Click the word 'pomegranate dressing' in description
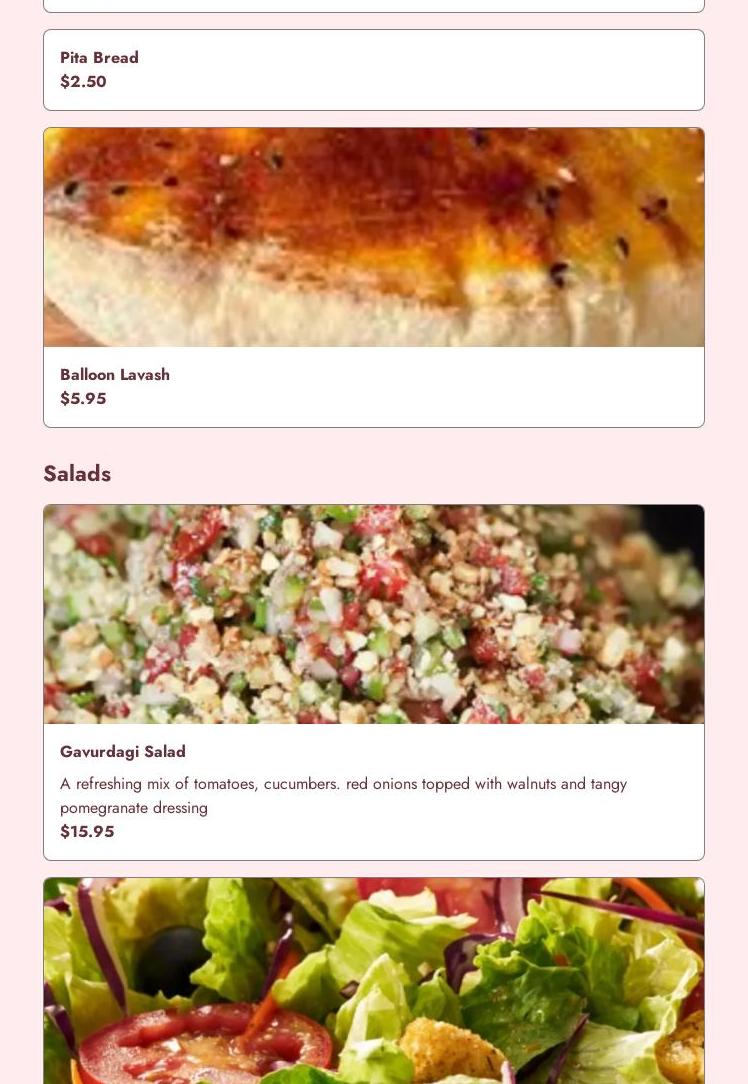 [x=133, y=808]
